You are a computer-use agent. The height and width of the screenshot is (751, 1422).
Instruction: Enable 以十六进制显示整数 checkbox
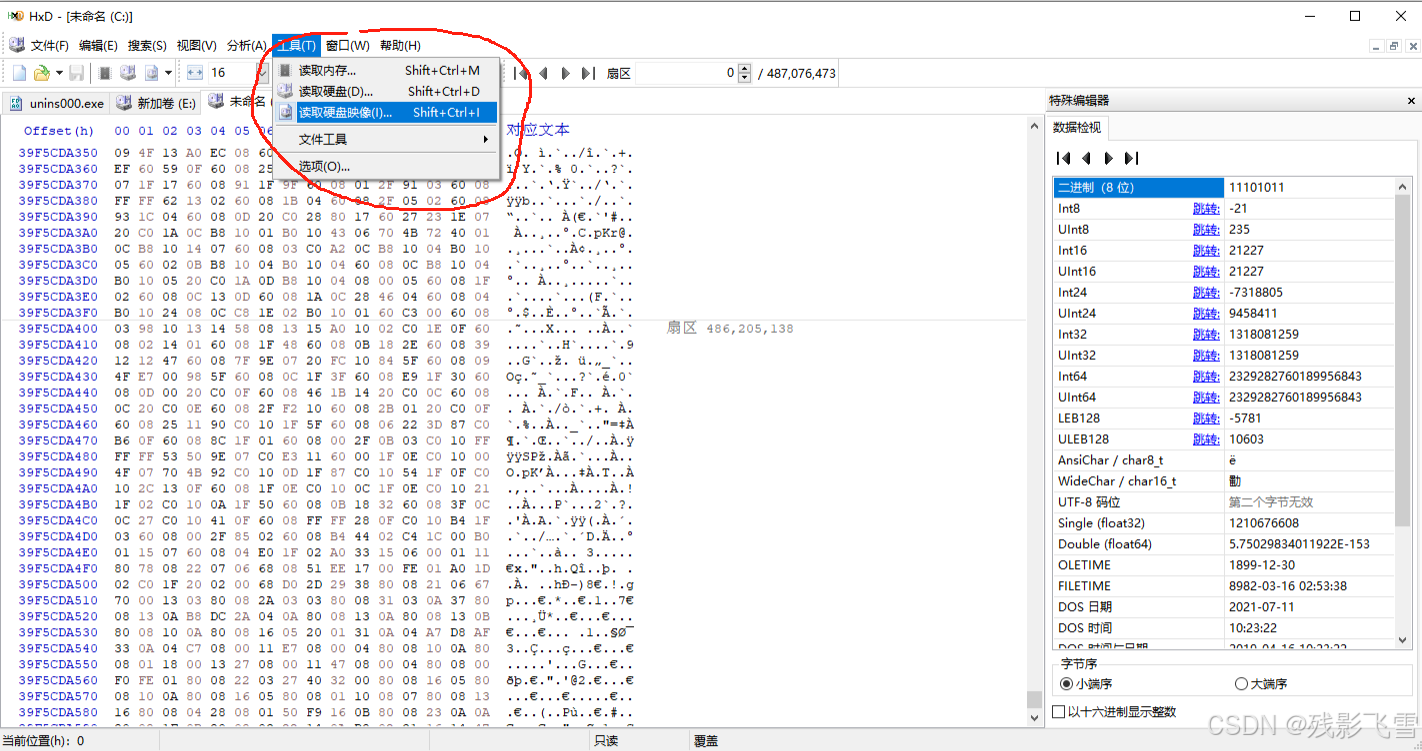1115,712
